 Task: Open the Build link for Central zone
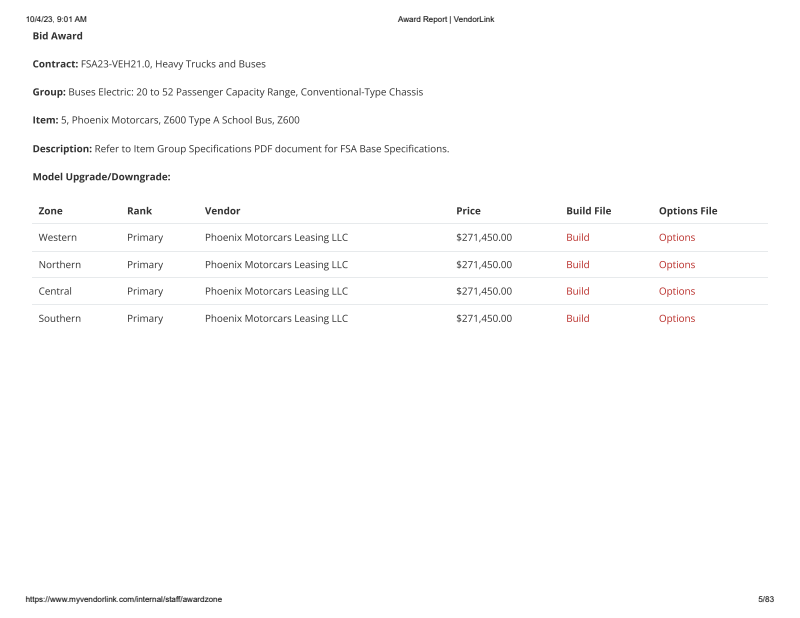pyautogui.click(x=577, y=292)
